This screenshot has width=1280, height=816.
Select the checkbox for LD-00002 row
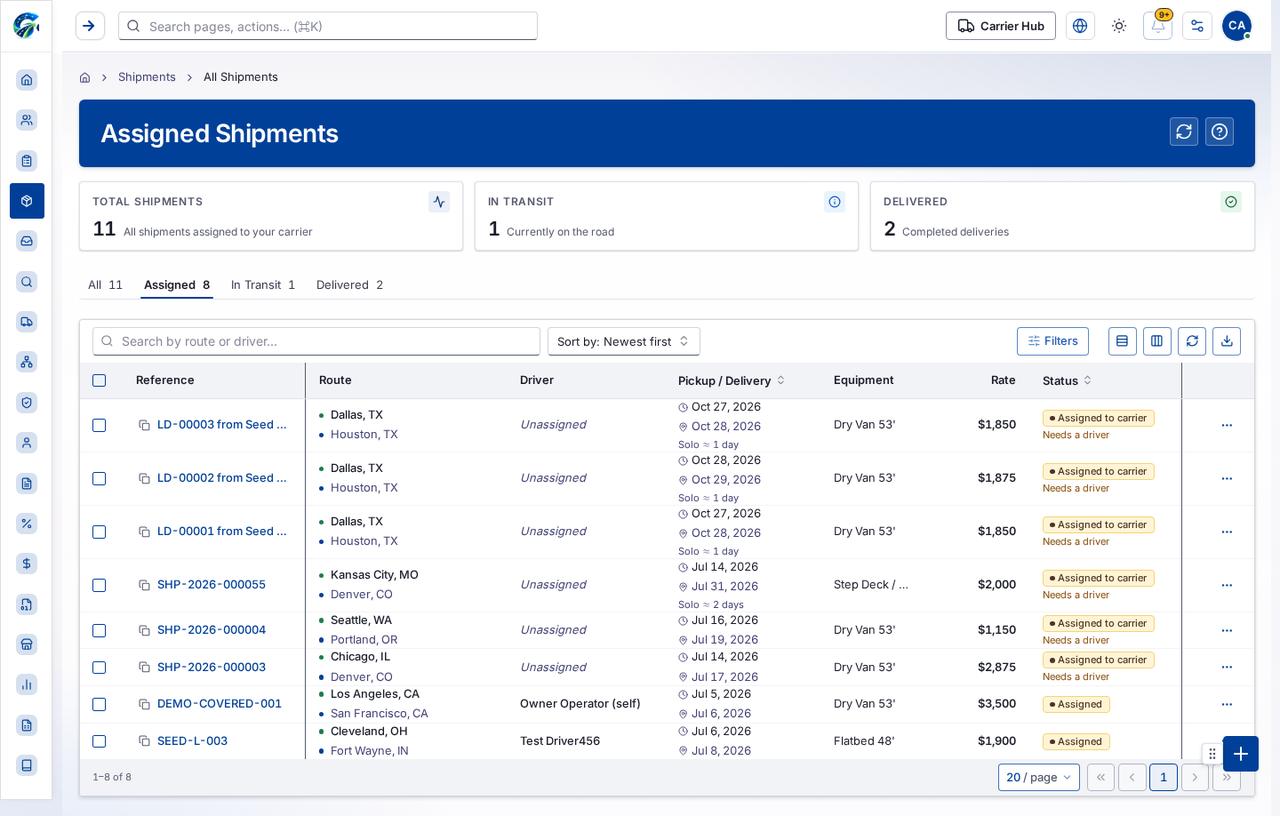[x=99, y=478]
